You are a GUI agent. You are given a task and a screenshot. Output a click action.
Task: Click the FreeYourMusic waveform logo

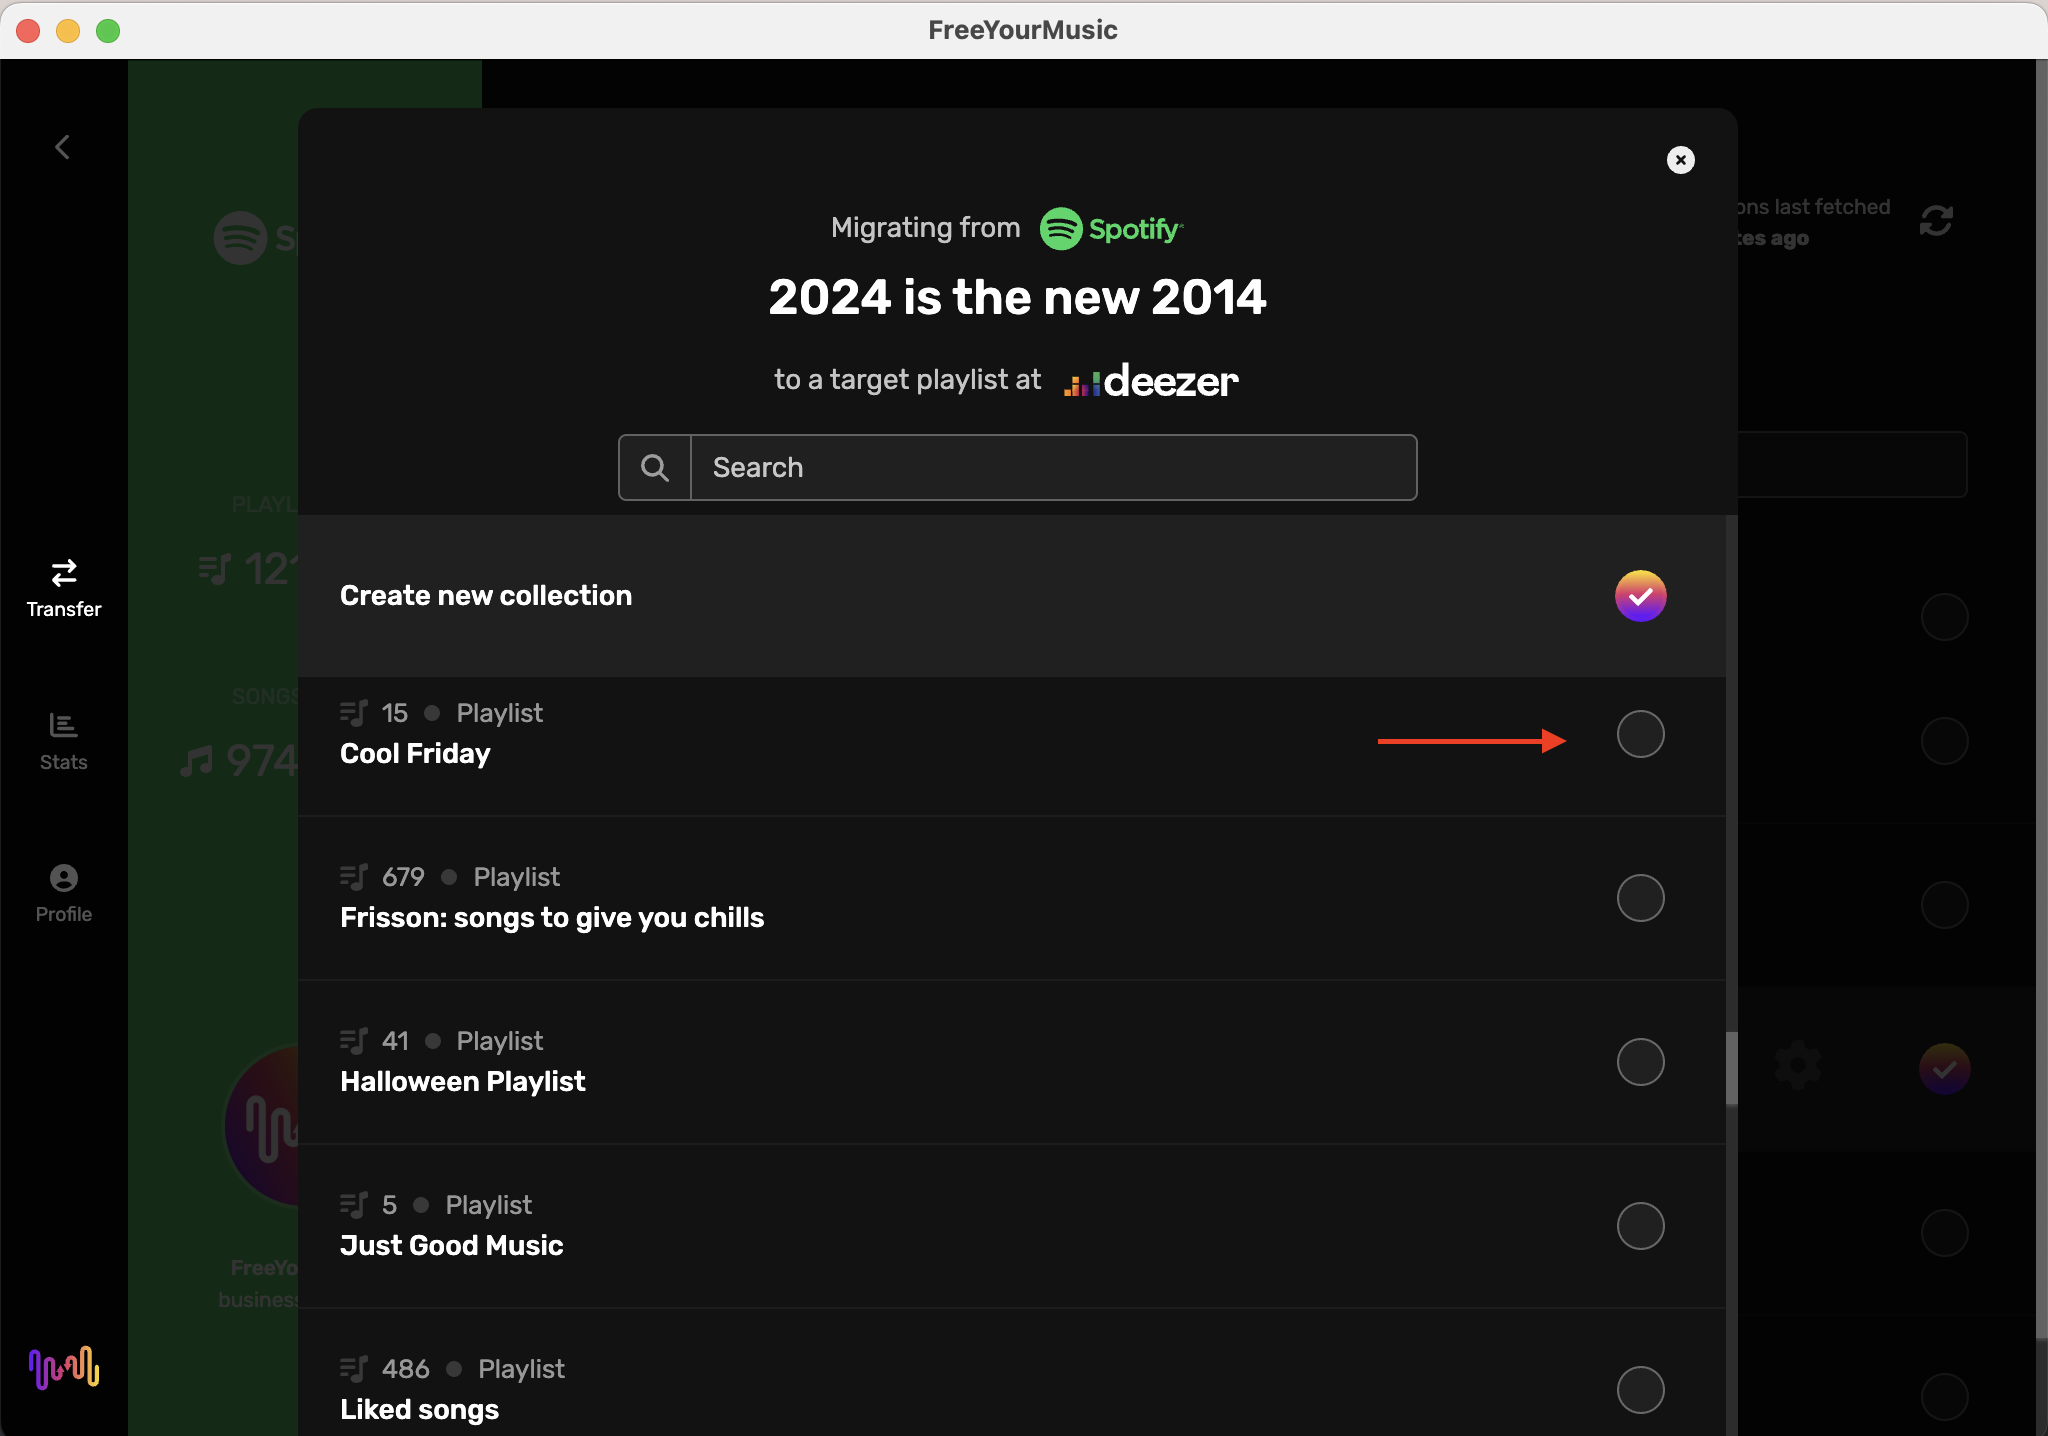tap(64, 1367)
